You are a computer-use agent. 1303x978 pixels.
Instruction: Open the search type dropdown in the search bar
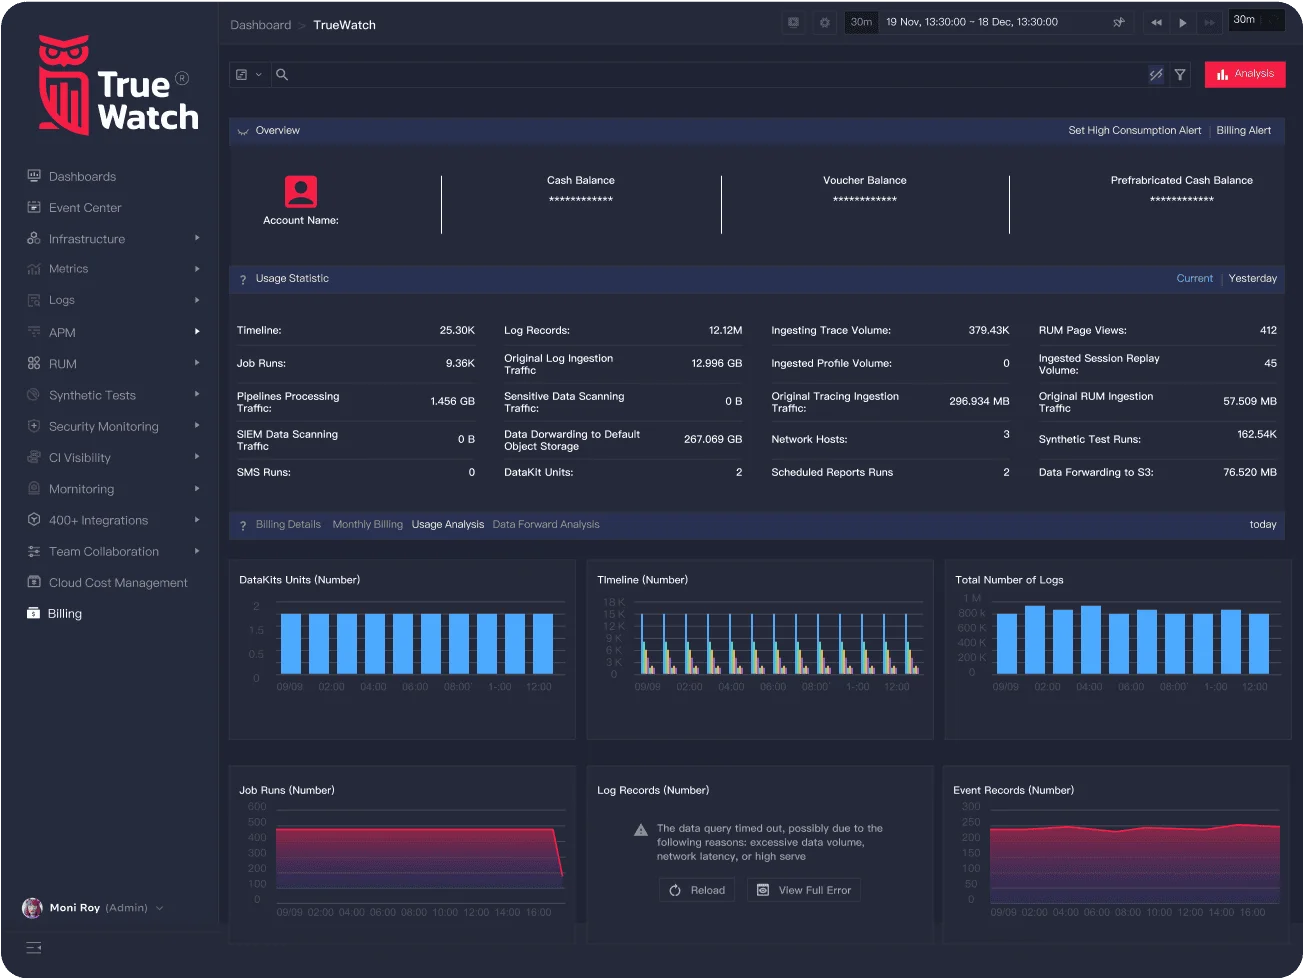tap(248, 74)
